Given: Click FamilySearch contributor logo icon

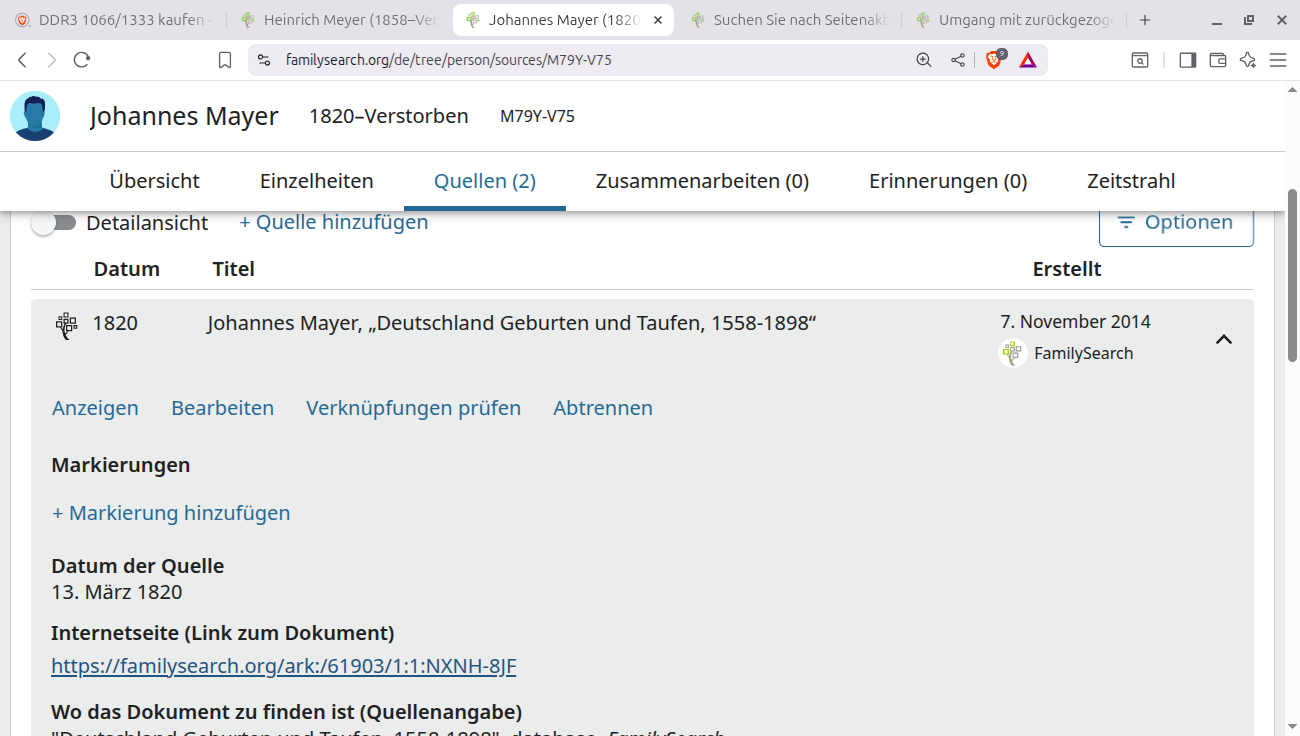Looking at the screenshot, I should 1013,353.
